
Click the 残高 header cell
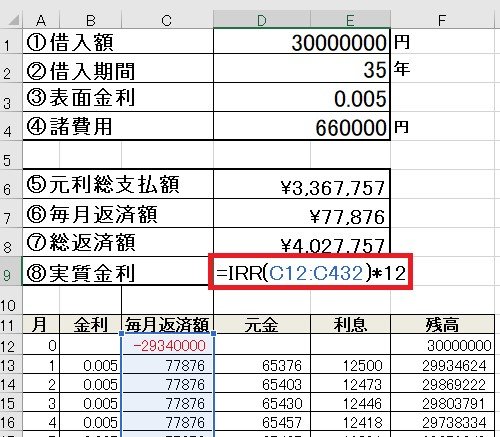tap(442, 324)
